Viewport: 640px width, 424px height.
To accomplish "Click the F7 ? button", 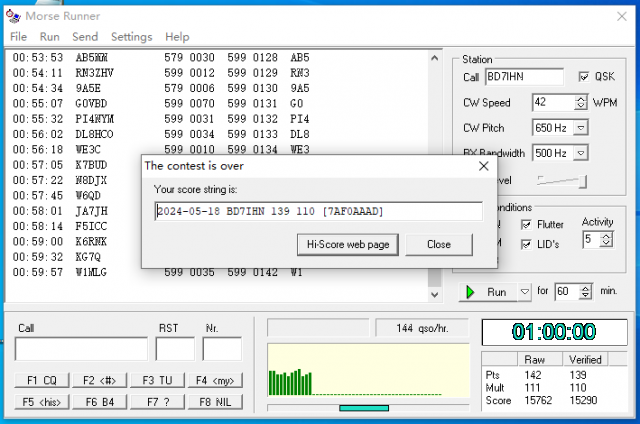I will [158, 402].
